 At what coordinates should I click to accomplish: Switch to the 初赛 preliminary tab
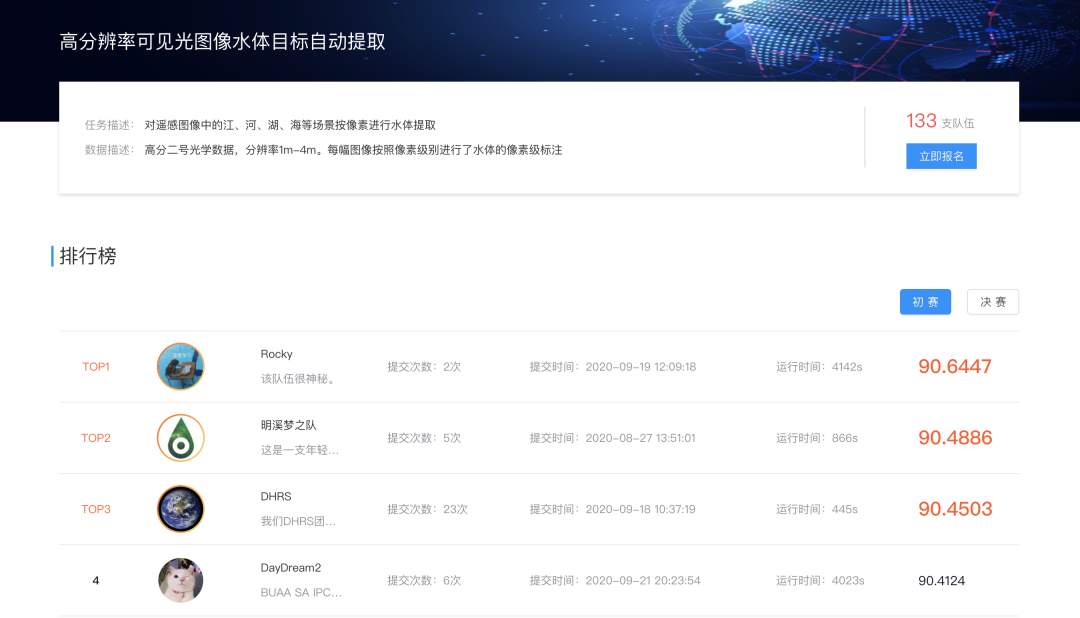(x=925, y=302)
